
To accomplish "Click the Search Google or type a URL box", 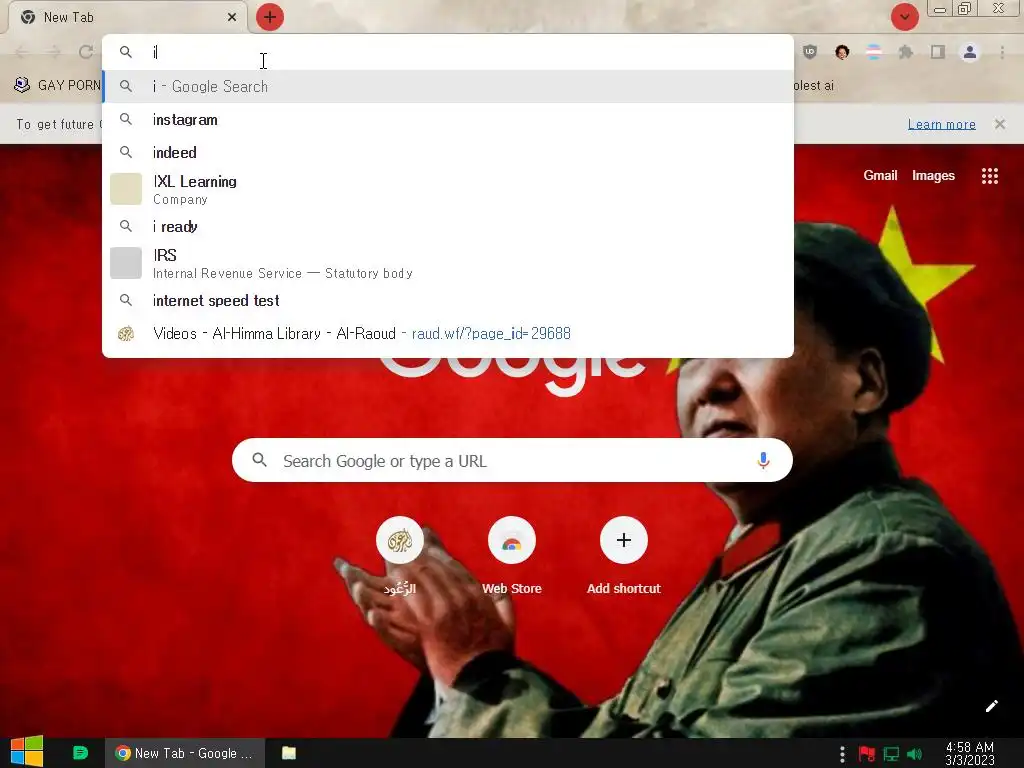I will (x=512, y=460).
